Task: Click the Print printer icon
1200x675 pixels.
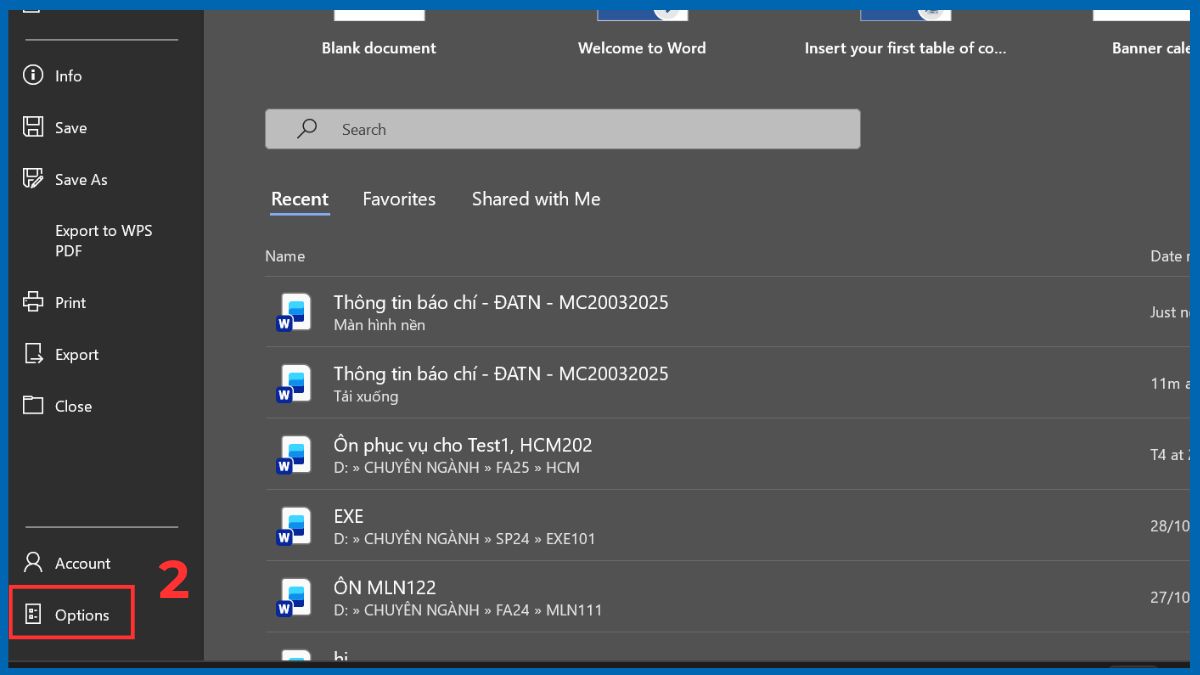Action: tap(33, 302)
